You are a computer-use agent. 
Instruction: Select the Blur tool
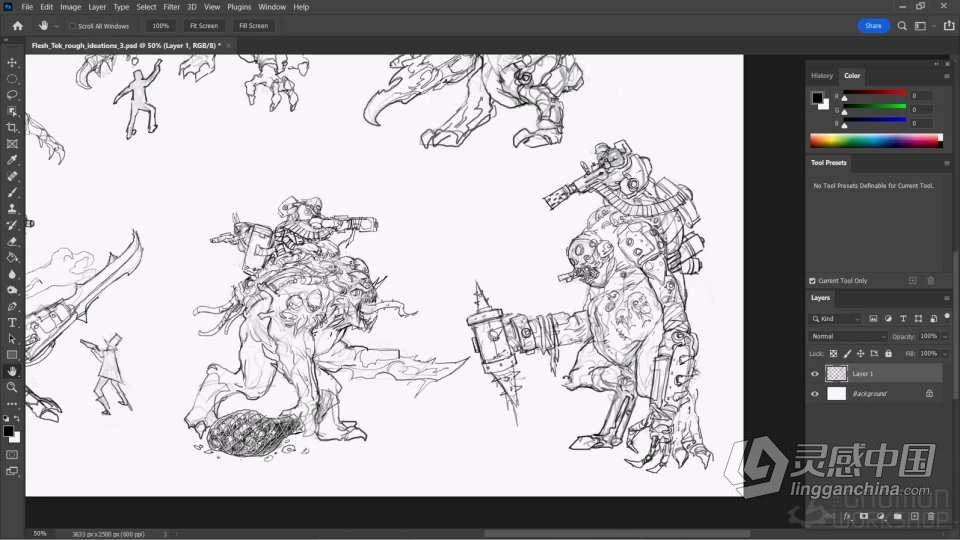[12, 274]
